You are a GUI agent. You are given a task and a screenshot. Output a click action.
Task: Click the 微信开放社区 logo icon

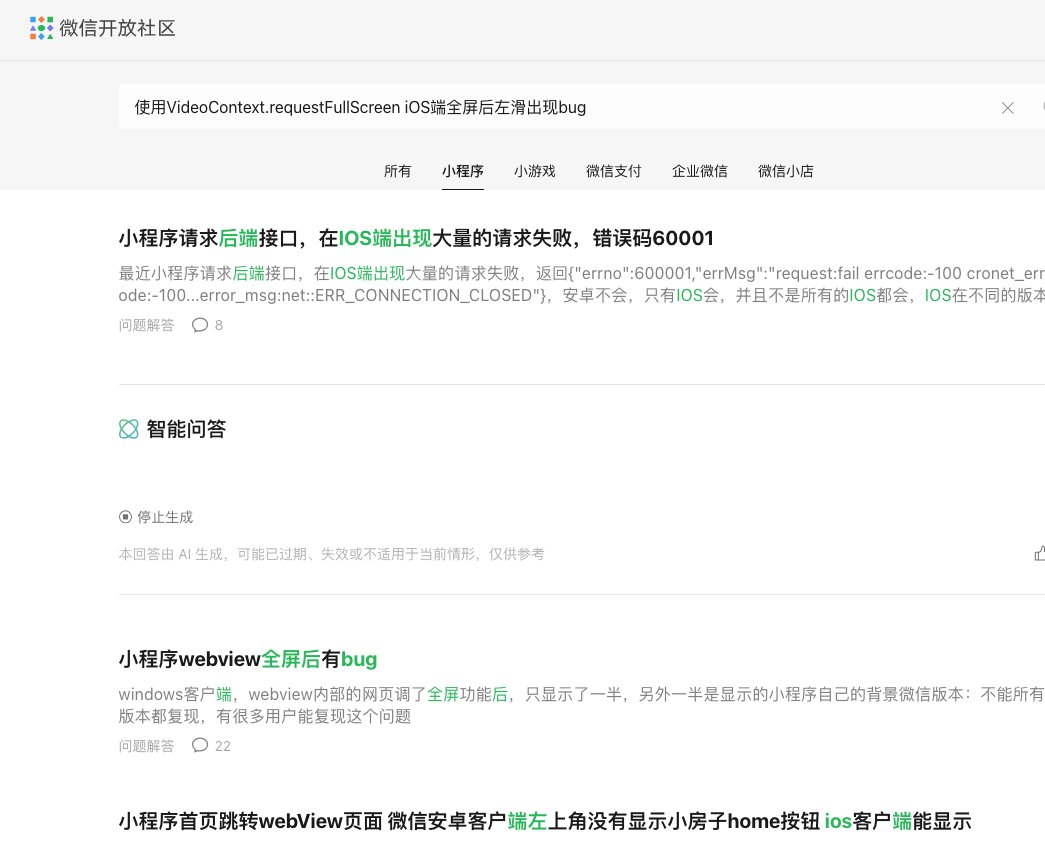coord(40,29)
